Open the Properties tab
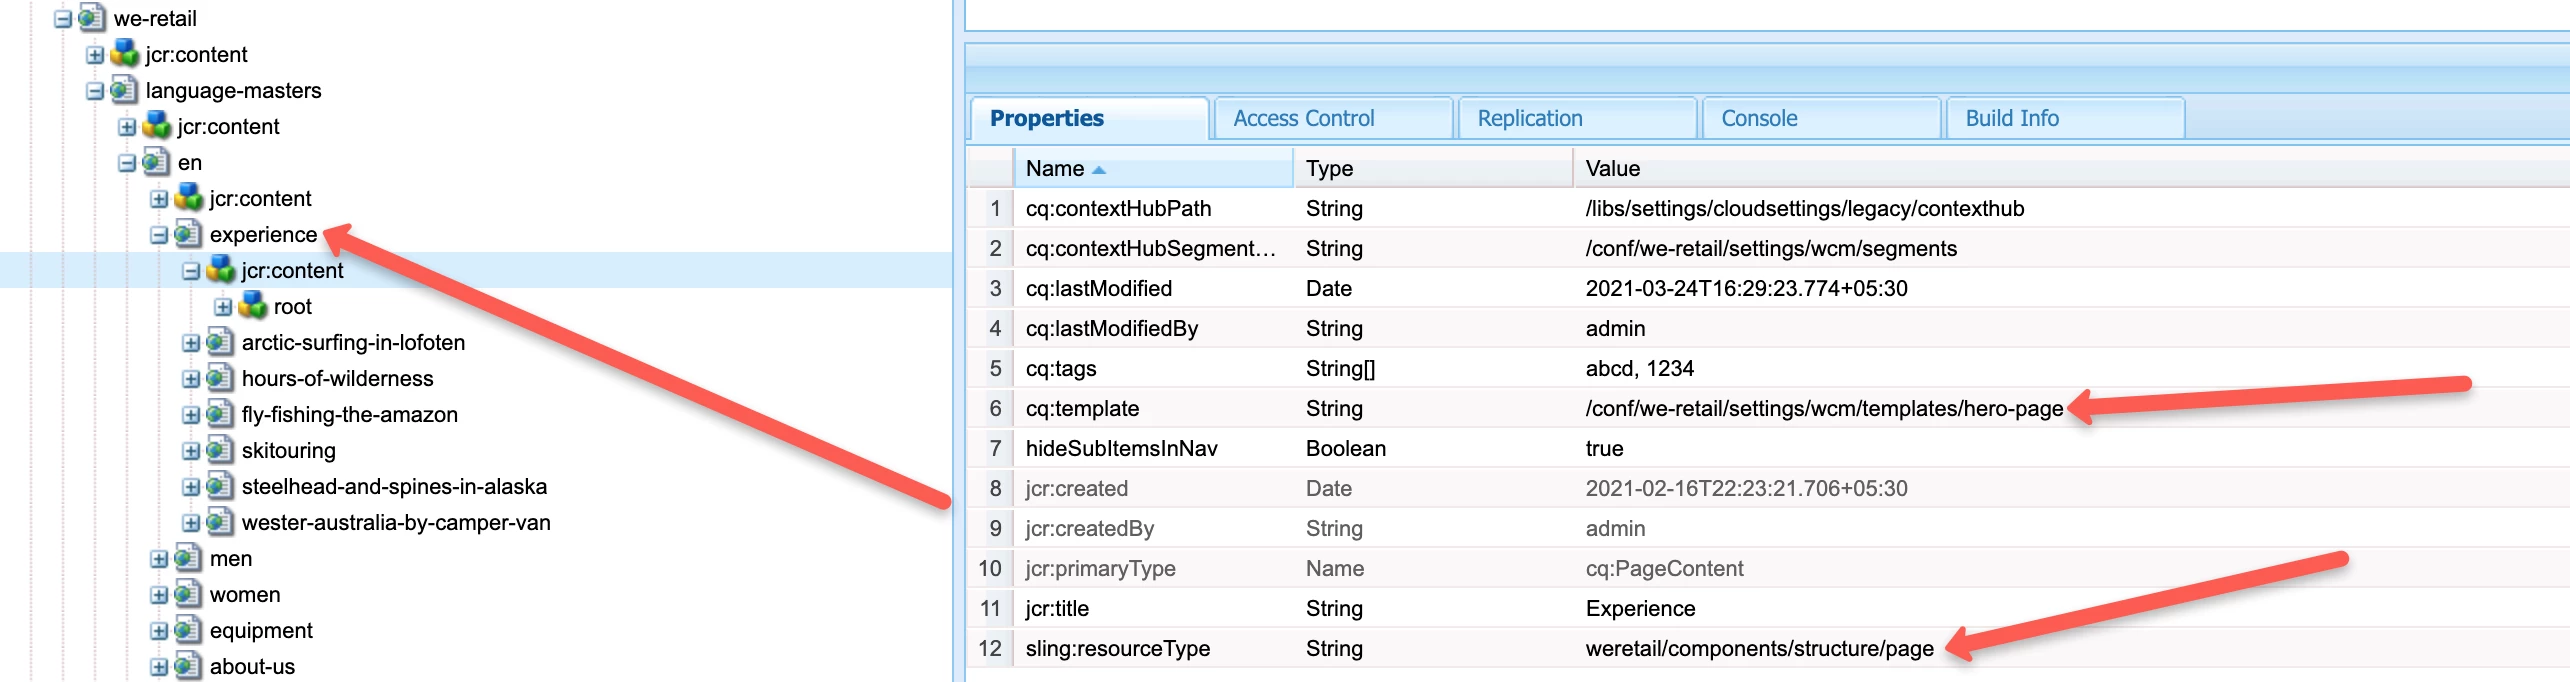 [x=1088, y=118]
